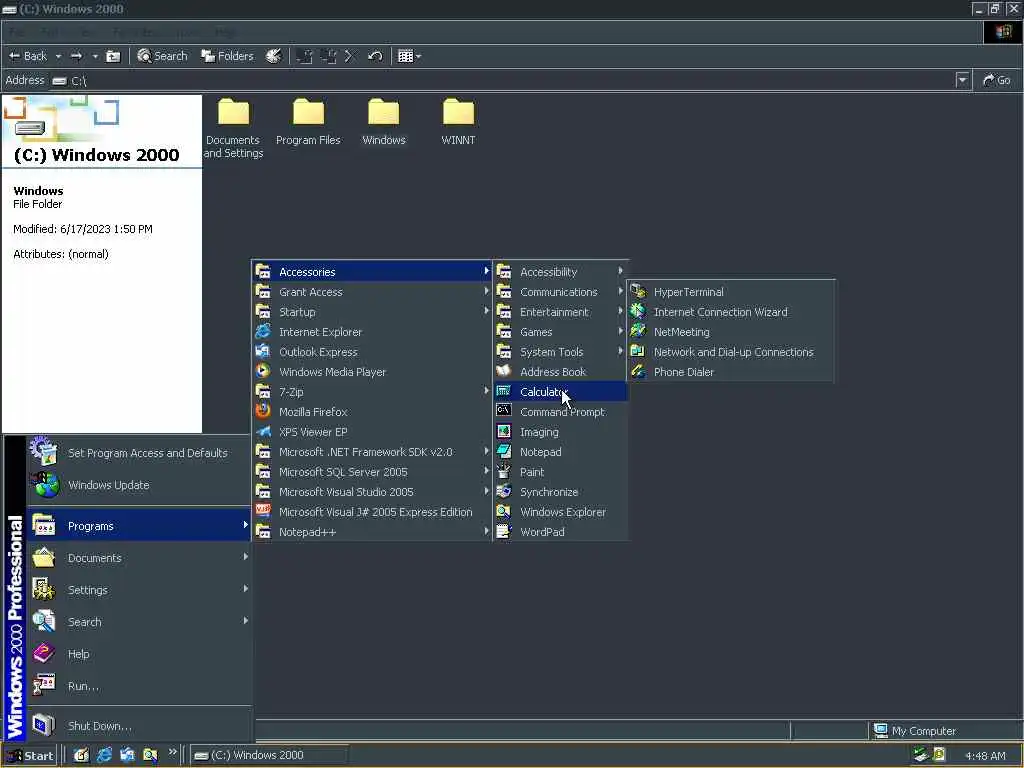The image size is (1024, 768).
Task: Click the Go button beside address bar
Action: (x=997, y=80)
